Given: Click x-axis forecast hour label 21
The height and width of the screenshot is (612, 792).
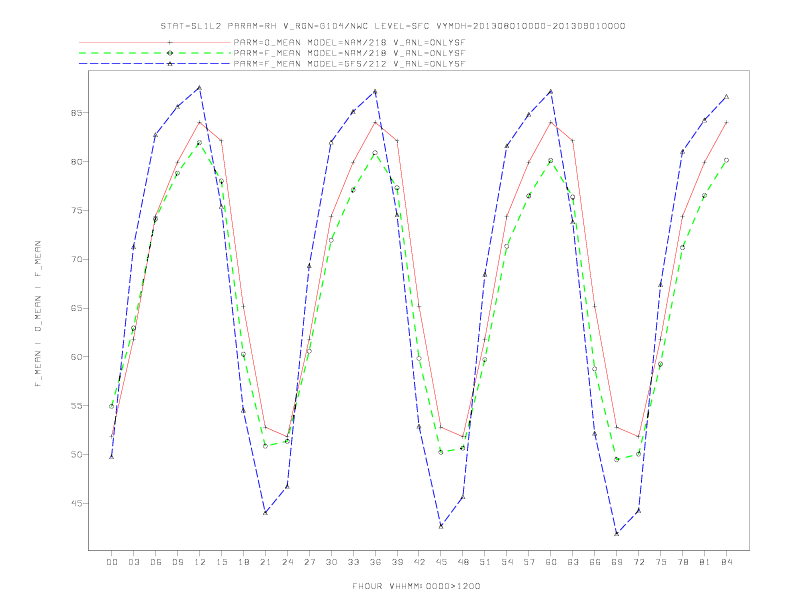Looking at the screenshot, I should pos(266,562).
